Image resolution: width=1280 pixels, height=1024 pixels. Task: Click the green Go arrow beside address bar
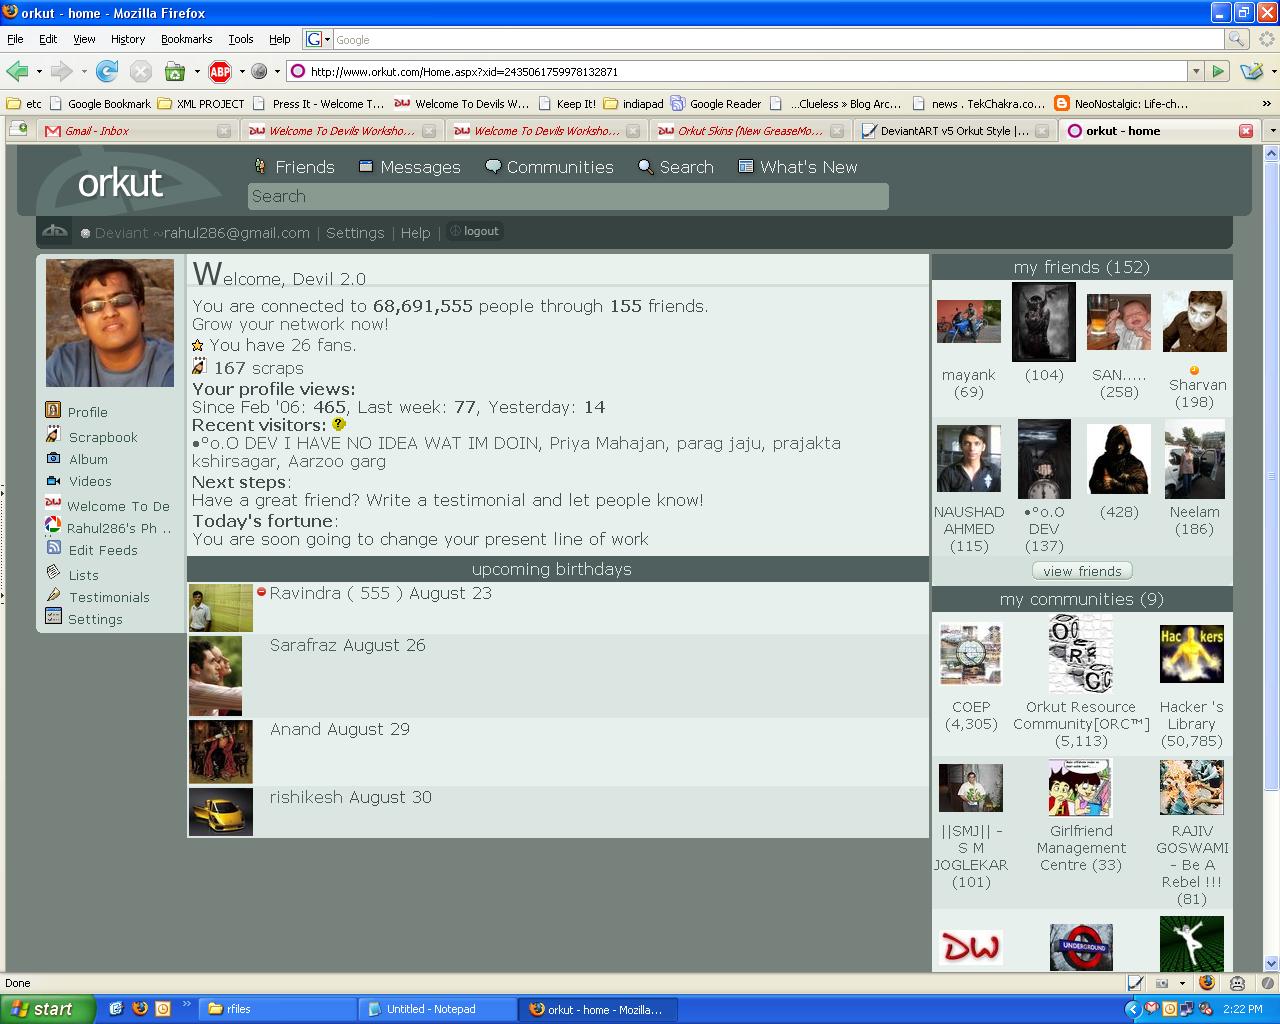click(x=1218, y=71)
